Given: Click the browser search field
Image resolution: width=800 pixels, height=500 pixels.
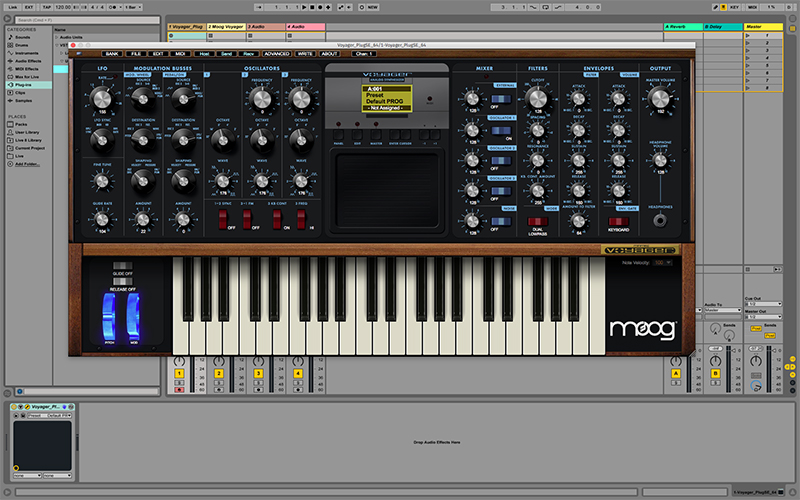Looking at the screenshot, I should coord(88,20).
